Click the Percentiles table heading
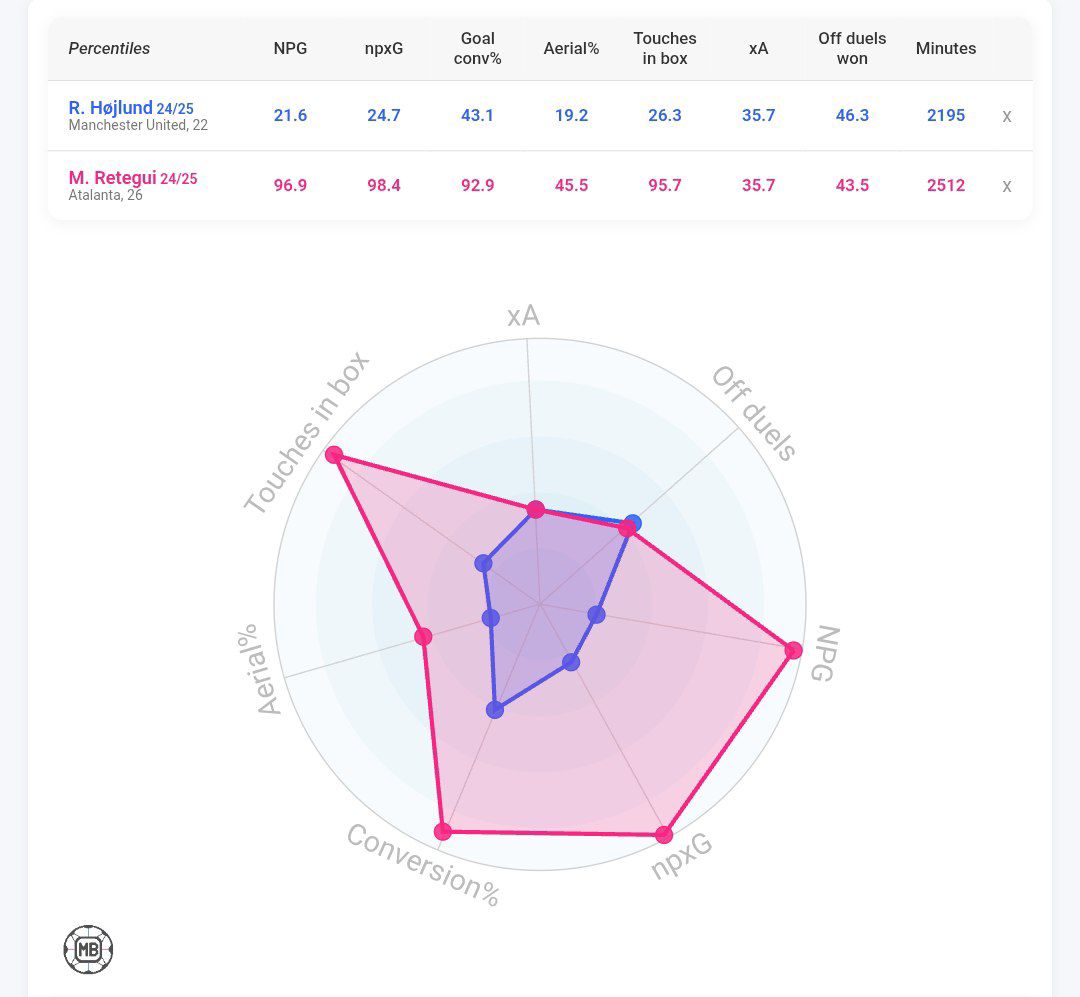 click(x=109, y=48)
